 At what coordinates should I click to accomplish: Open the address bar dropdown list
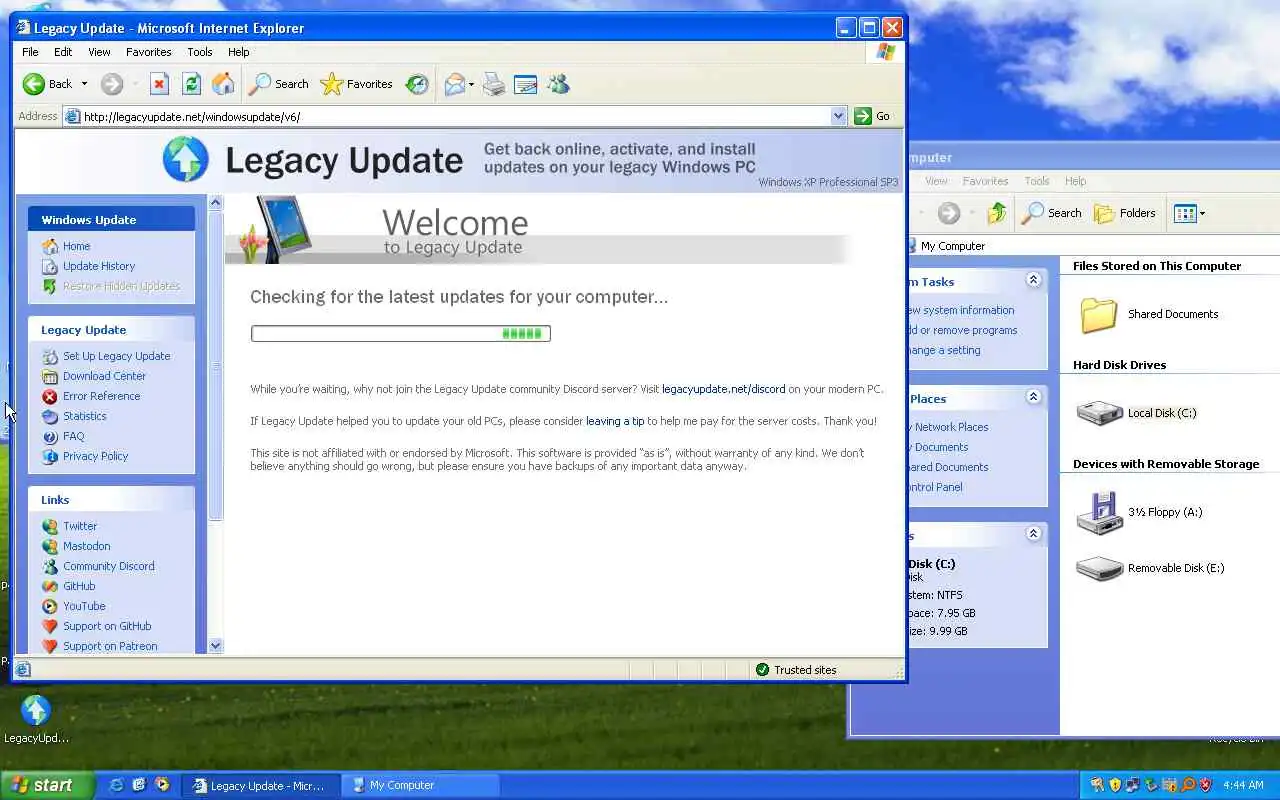click(838, 116)
